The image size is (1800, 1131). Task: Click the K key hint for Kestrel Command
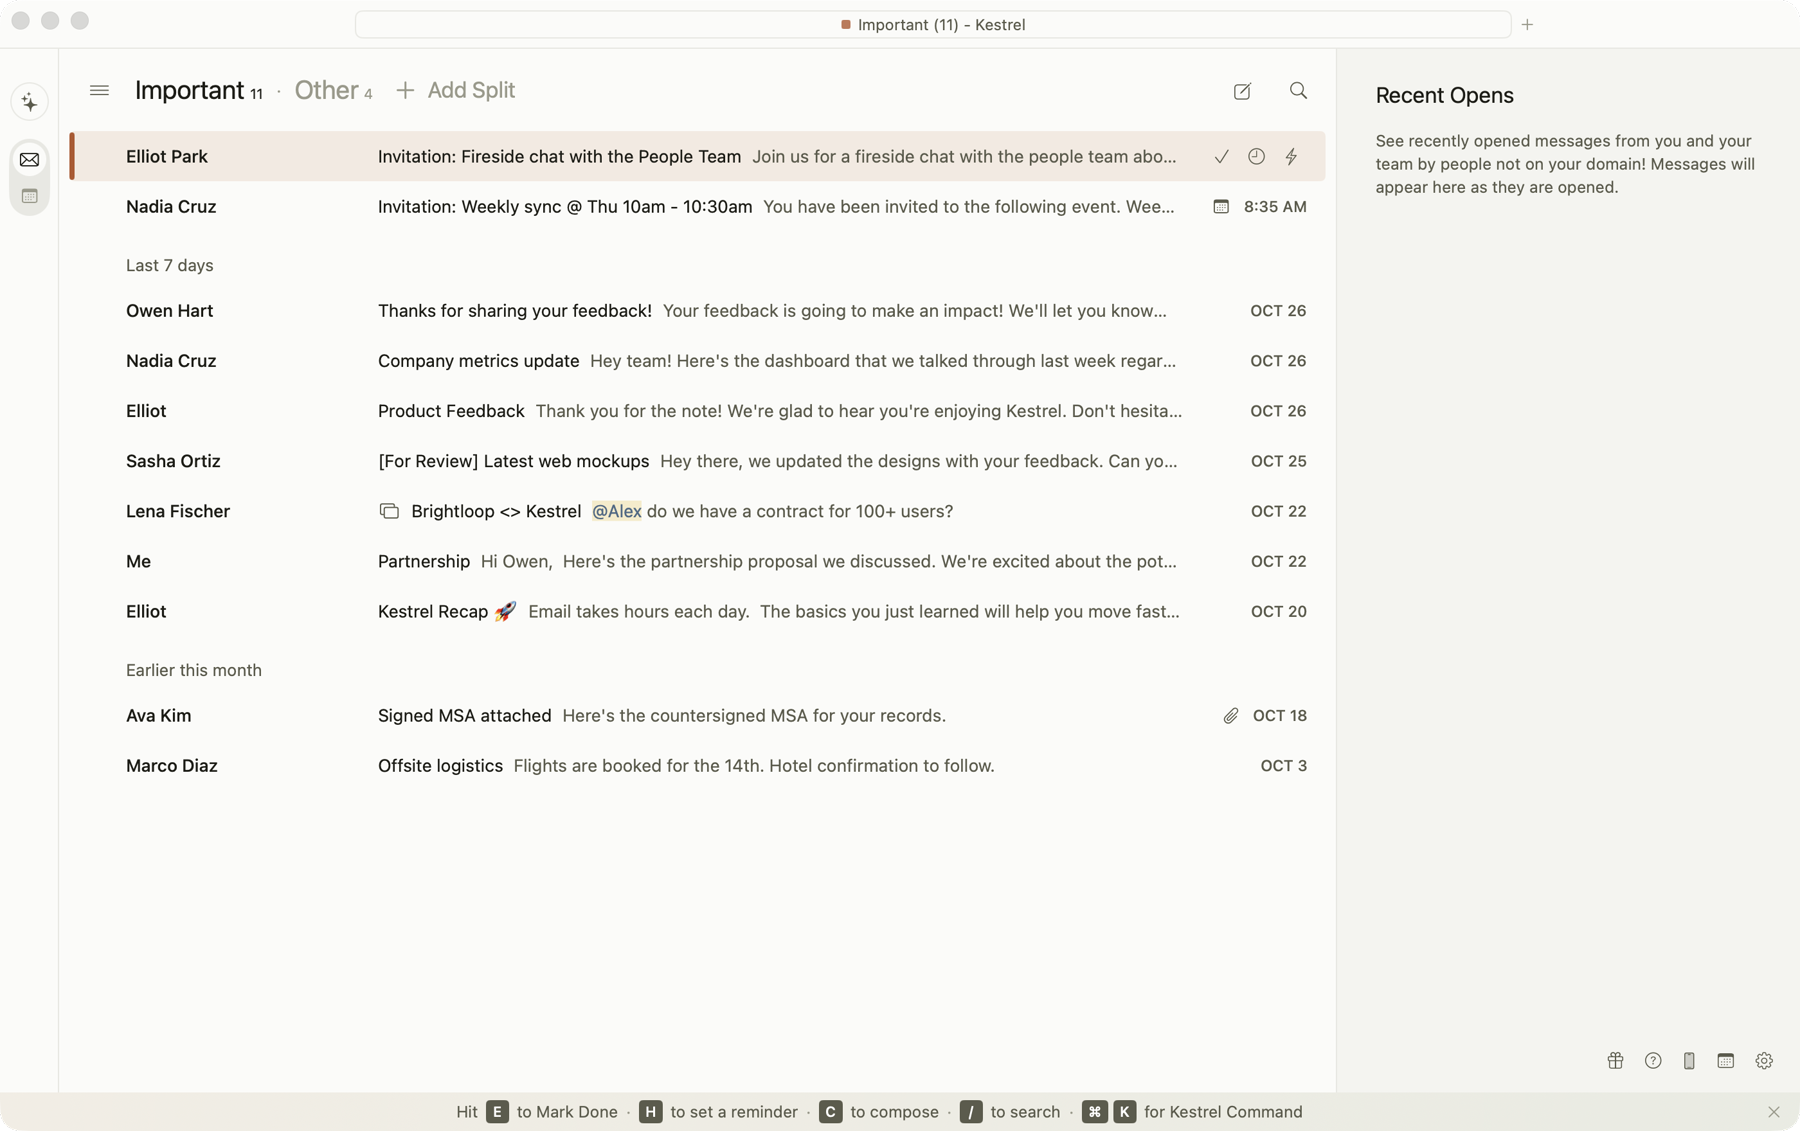(1124, 1112)
